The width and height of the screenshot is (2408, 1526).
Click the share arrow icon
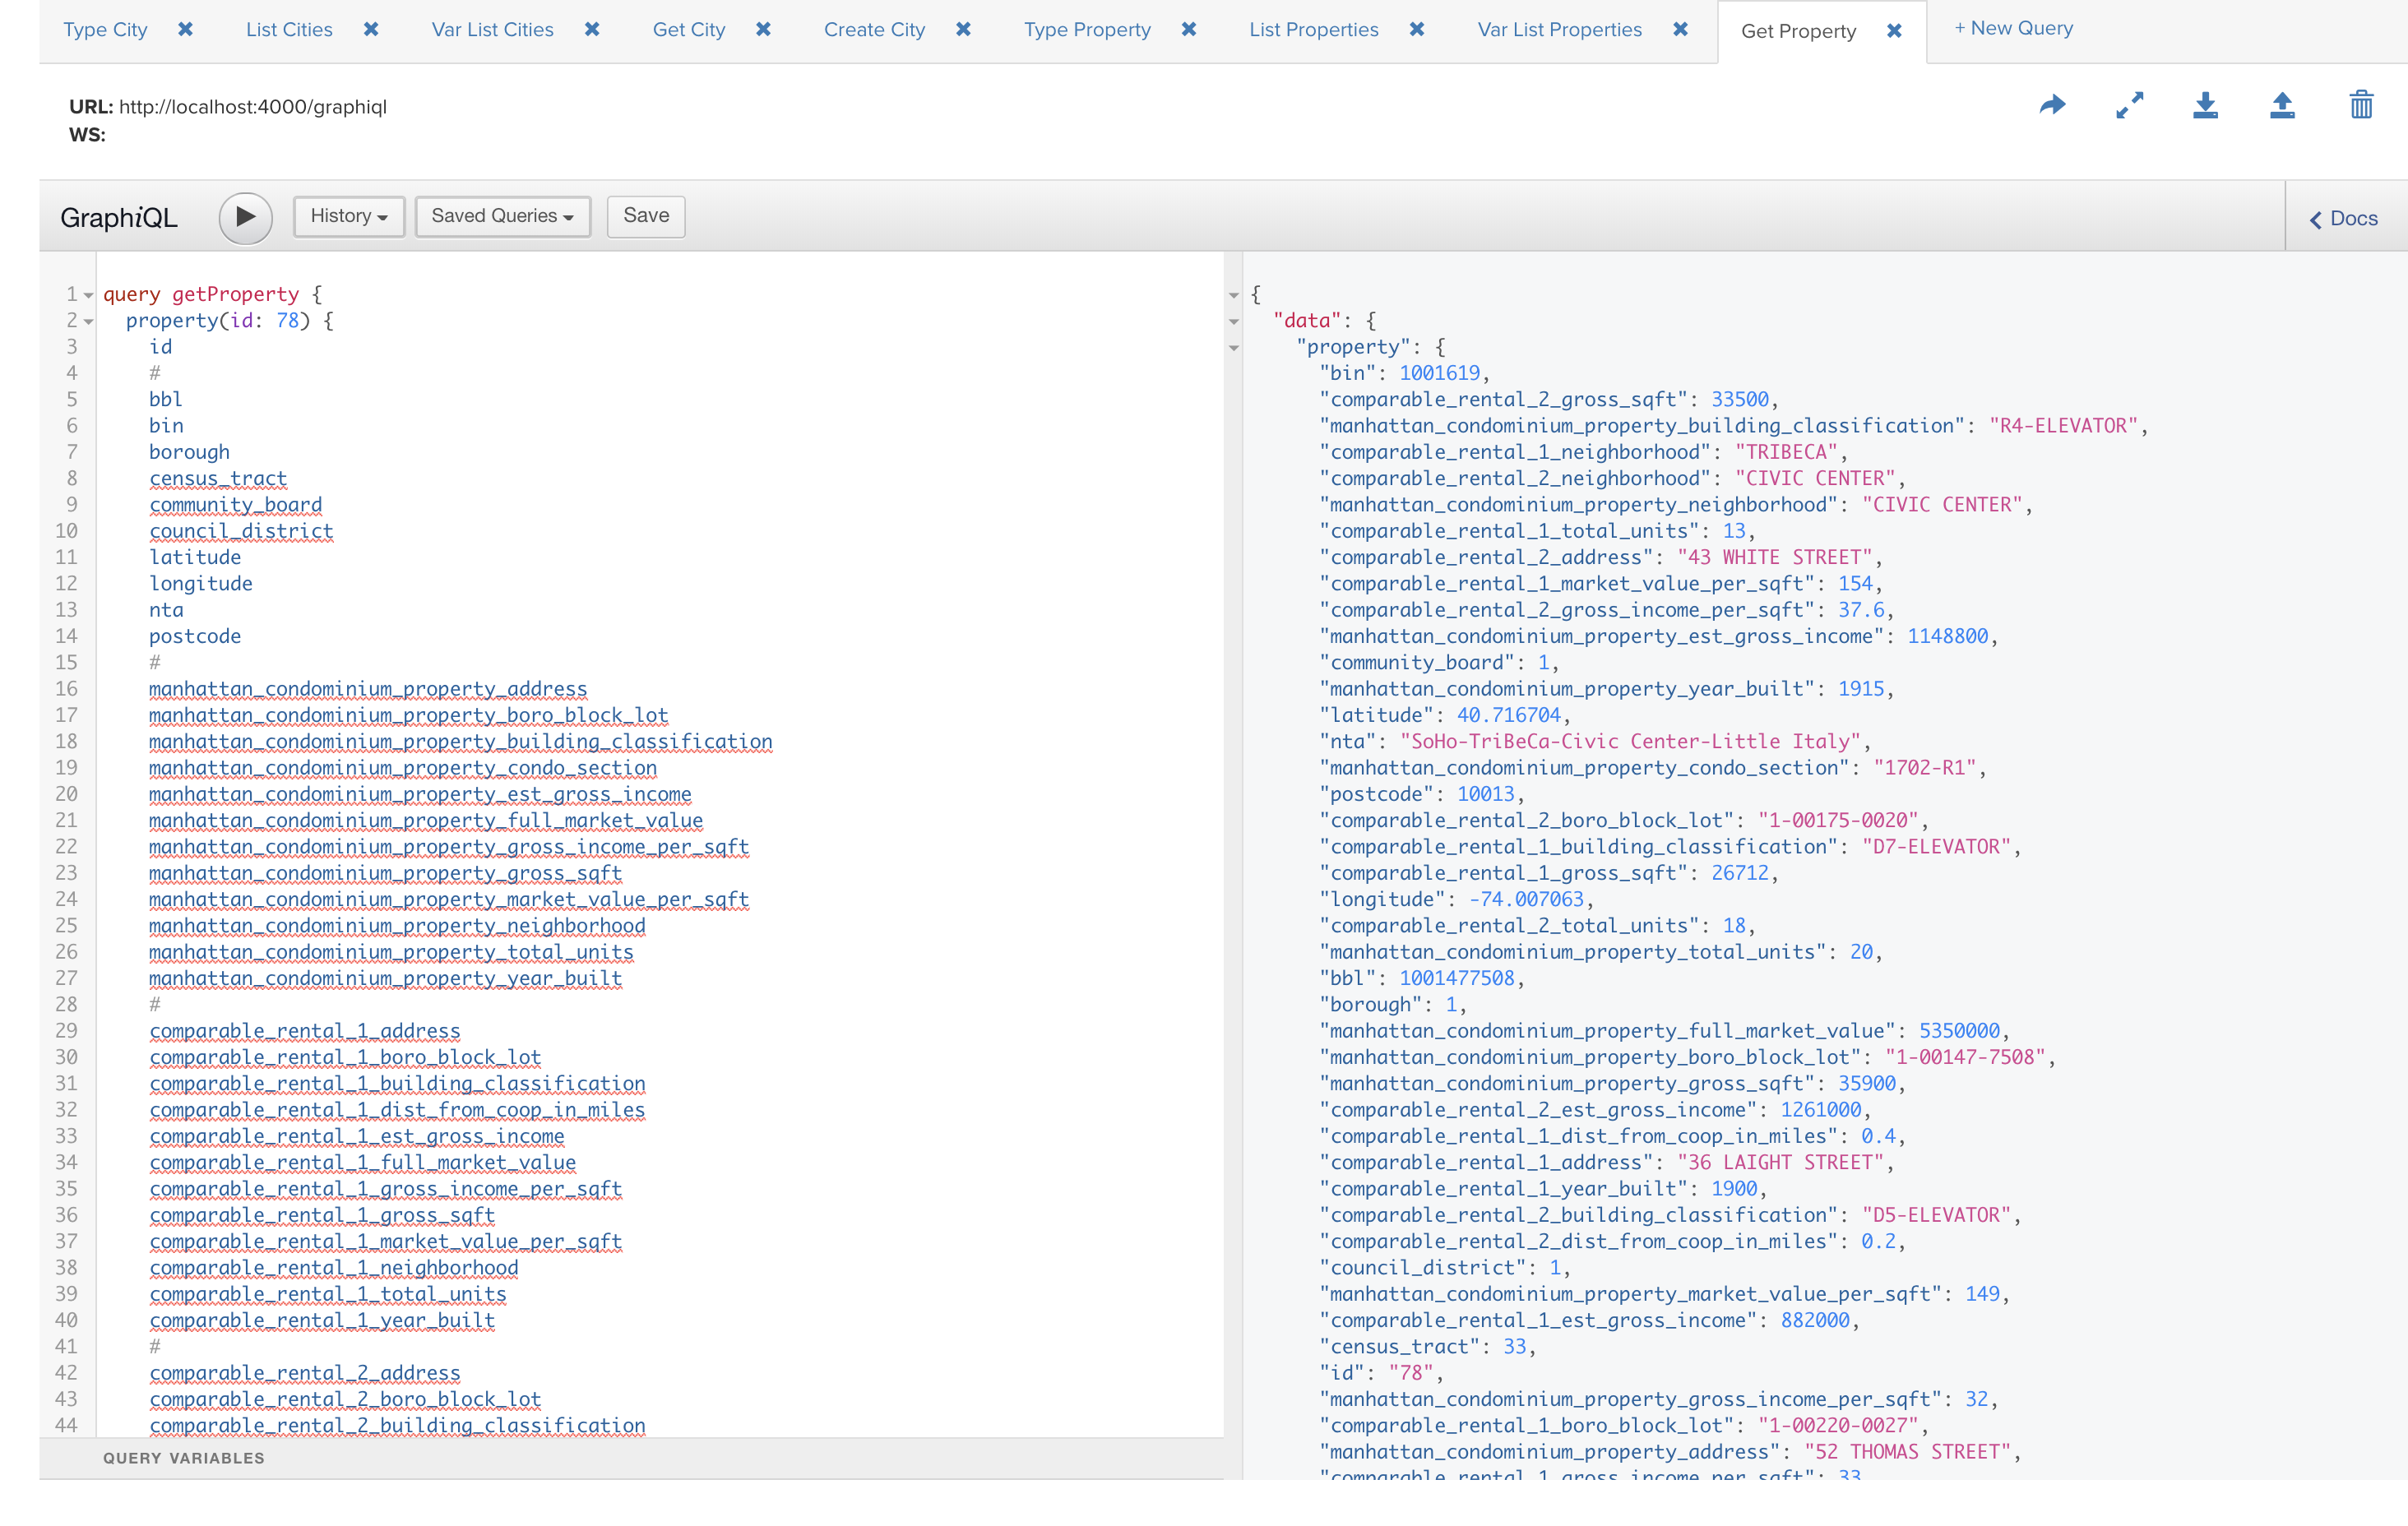pos(2052,105)
